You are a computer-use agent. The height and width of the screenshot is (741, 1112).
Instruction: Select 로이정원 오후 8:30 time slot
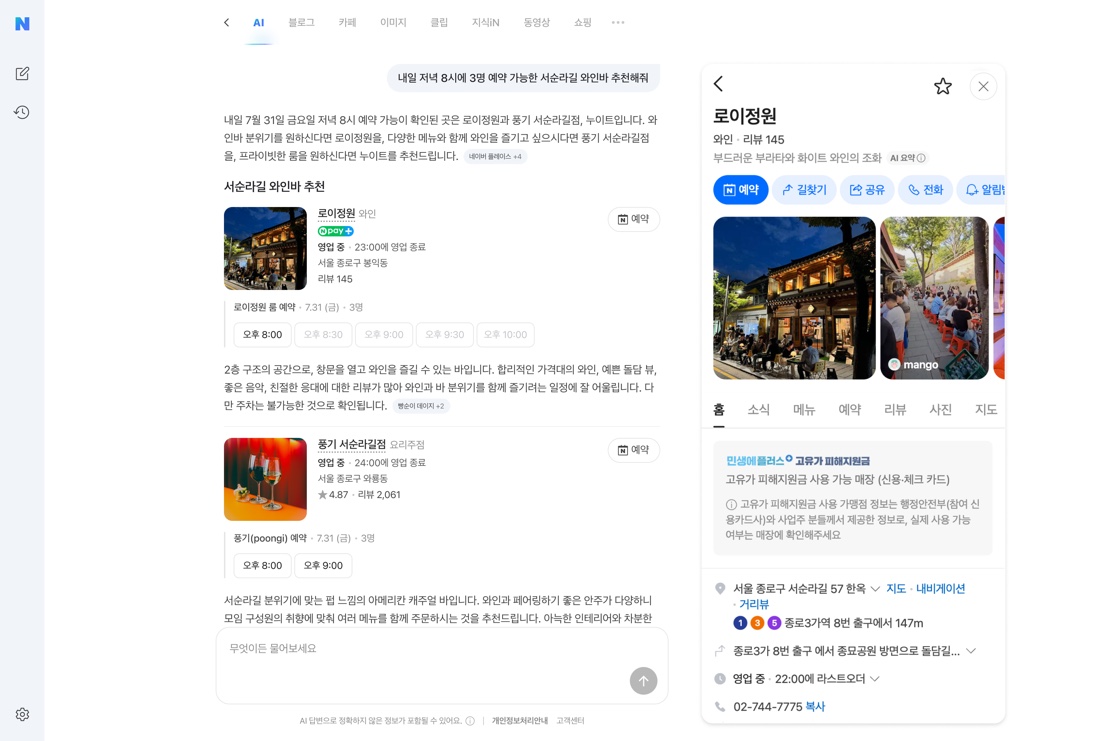(323, 335)
